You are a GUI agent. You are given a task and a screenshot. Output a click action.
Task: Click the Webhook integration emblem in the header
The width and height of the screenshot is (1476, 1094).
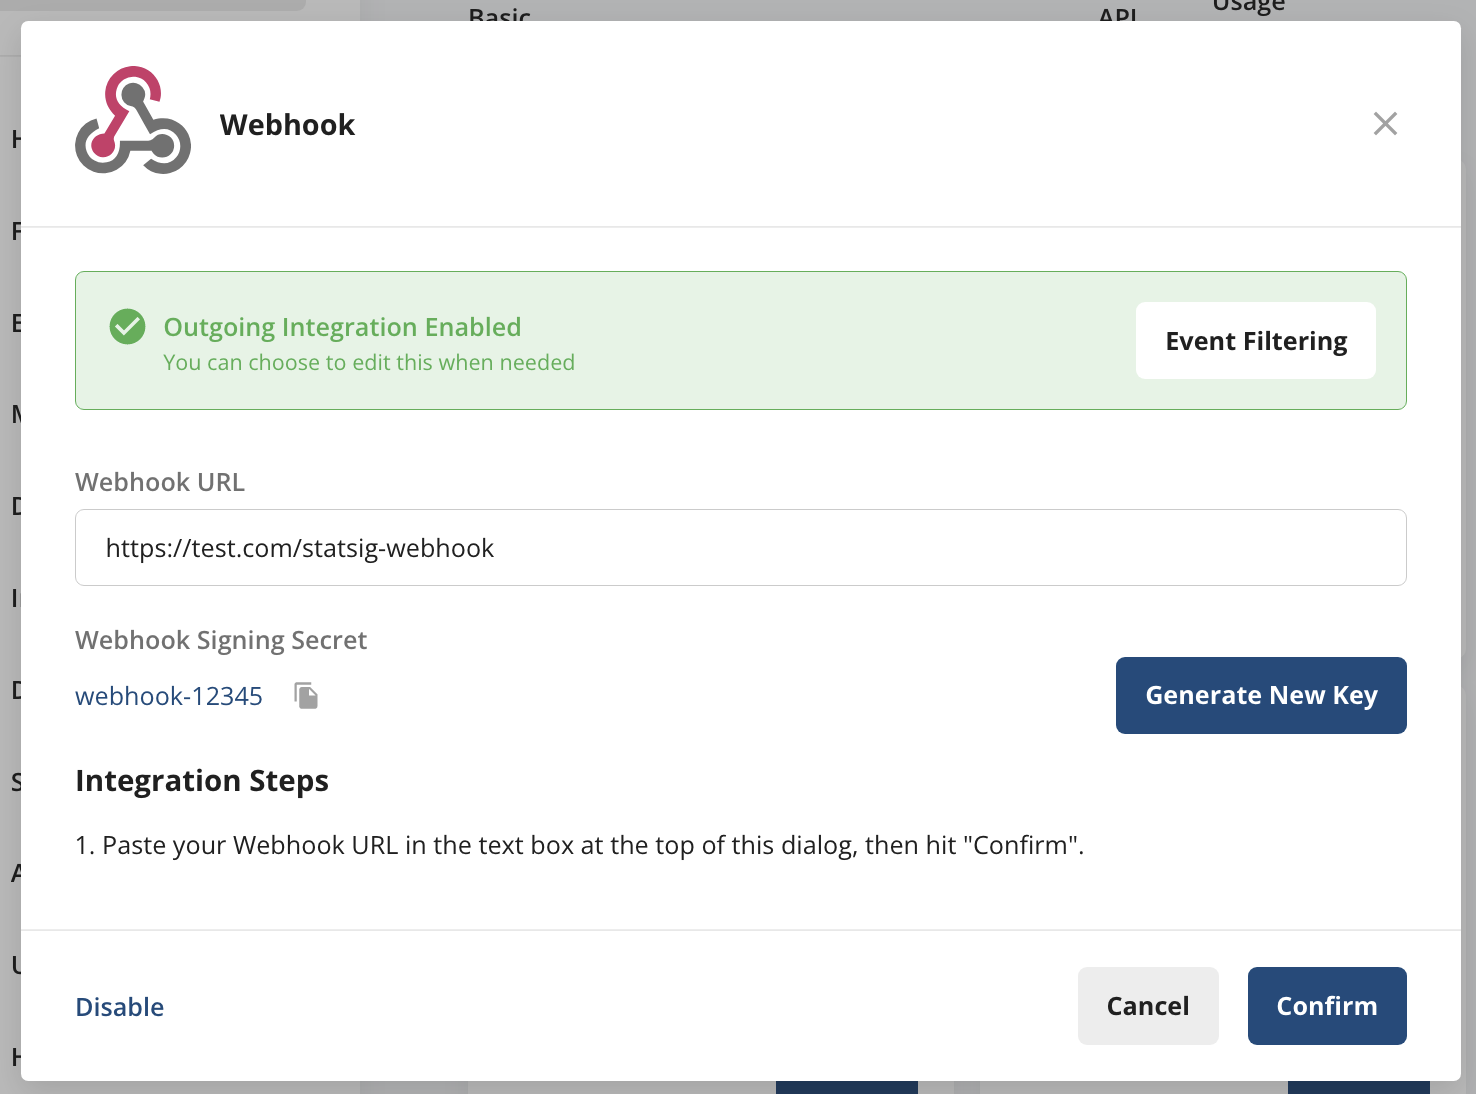pos(132,123)
